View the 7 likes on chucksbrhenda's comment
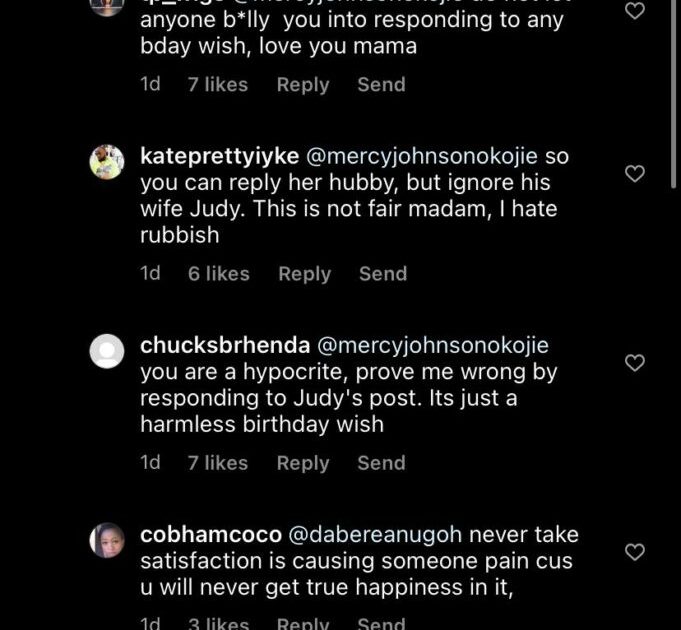Viewport: 681px width, 630px height. (217, 463)
